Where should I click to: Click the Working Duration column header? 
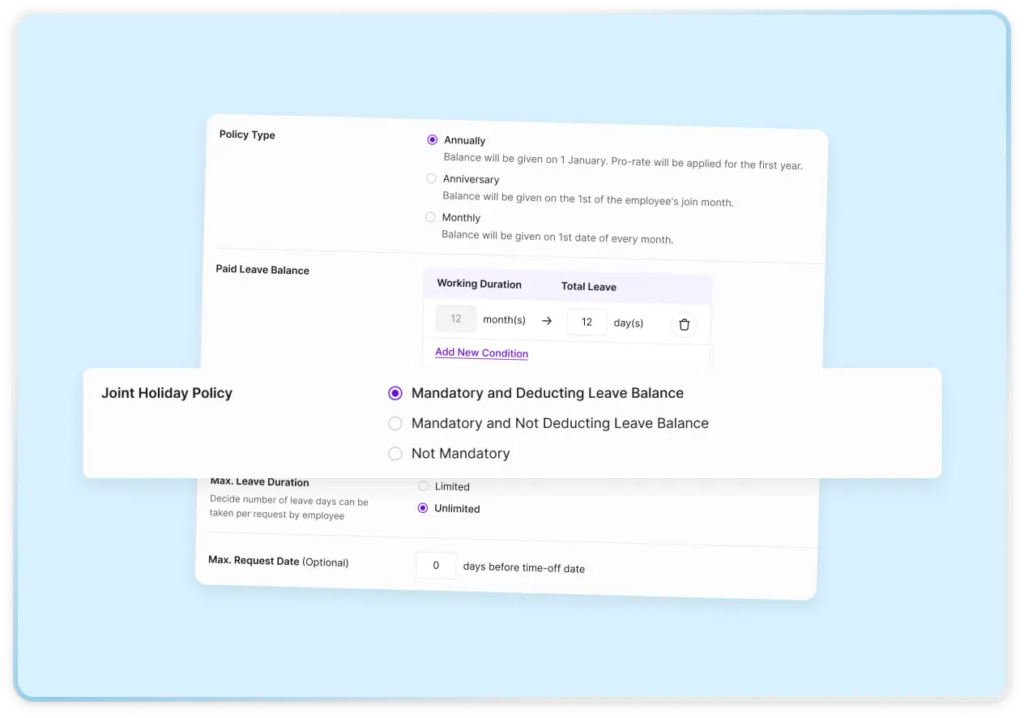pyautogui.click(x=479, y=284)
